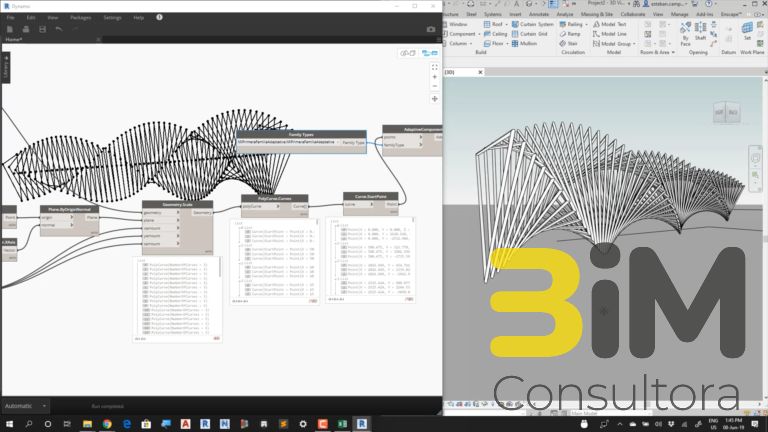
Task: Open the Dynamo Help menu
Action: click(x=139, y=18)
